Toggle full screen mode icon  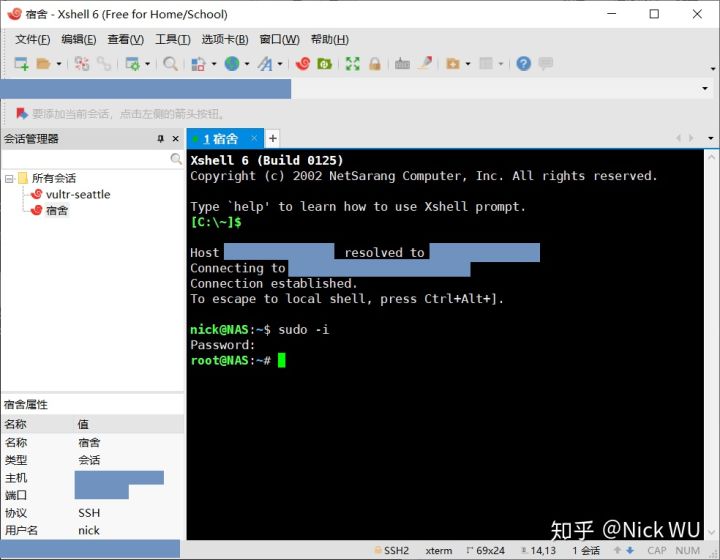tap(353, 64)
